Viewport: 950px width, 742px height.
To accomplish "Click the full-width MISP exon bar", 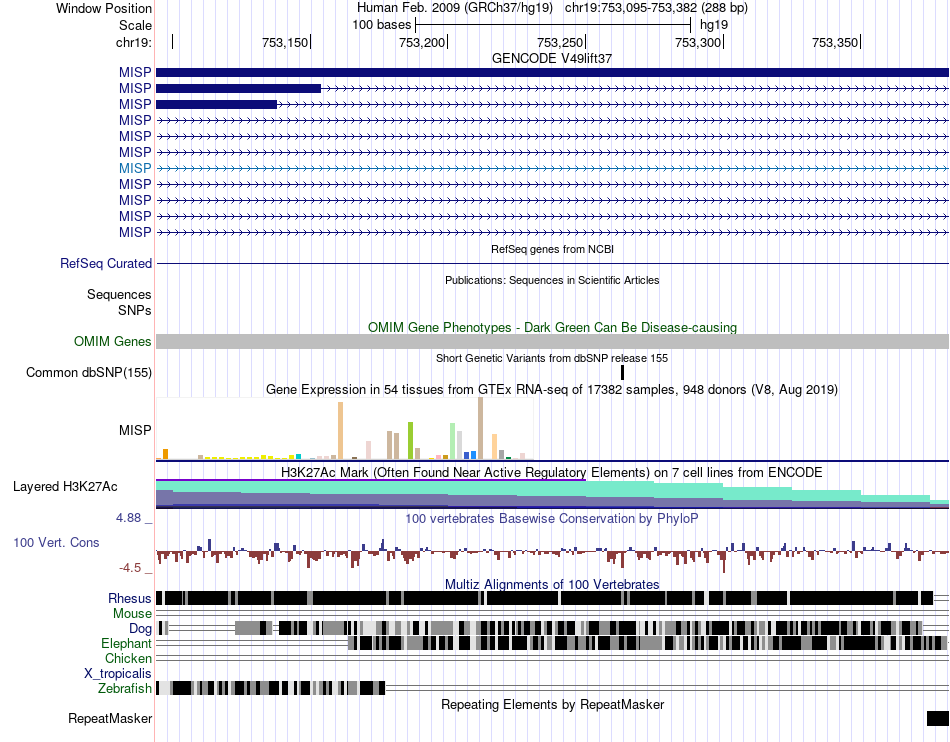I will click(553, 72).
